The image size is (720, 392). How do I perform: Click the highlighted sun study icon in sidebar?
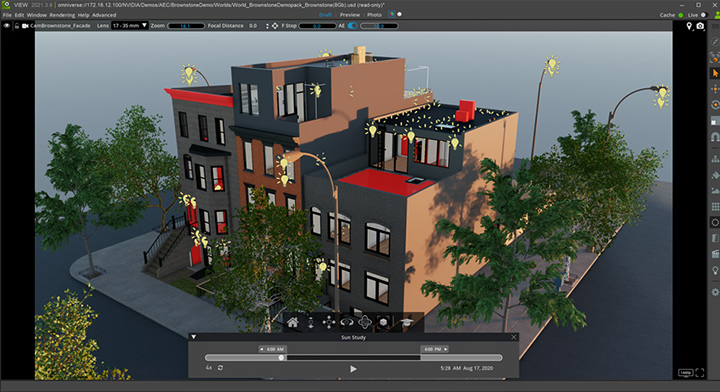(x=714, y=222)
